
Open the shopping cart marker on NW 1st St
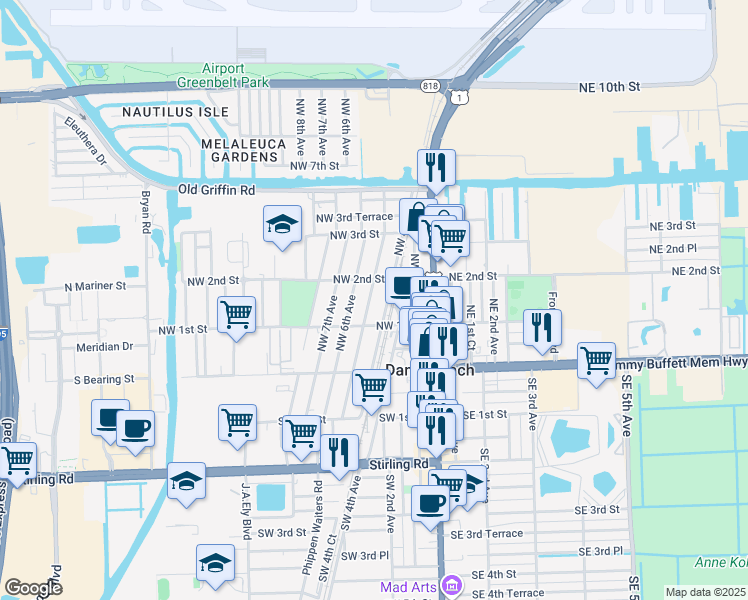(x=236, y=315)
